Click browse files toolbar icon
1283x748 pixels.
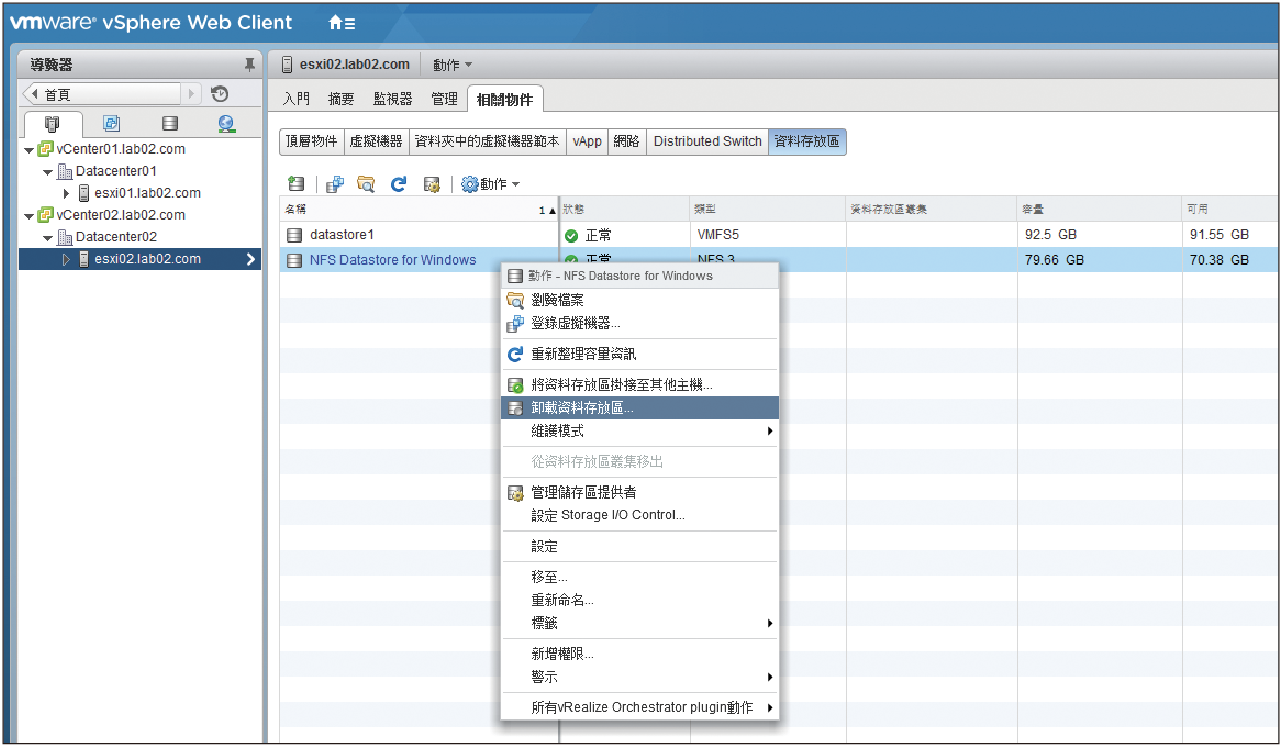[366, 184]
